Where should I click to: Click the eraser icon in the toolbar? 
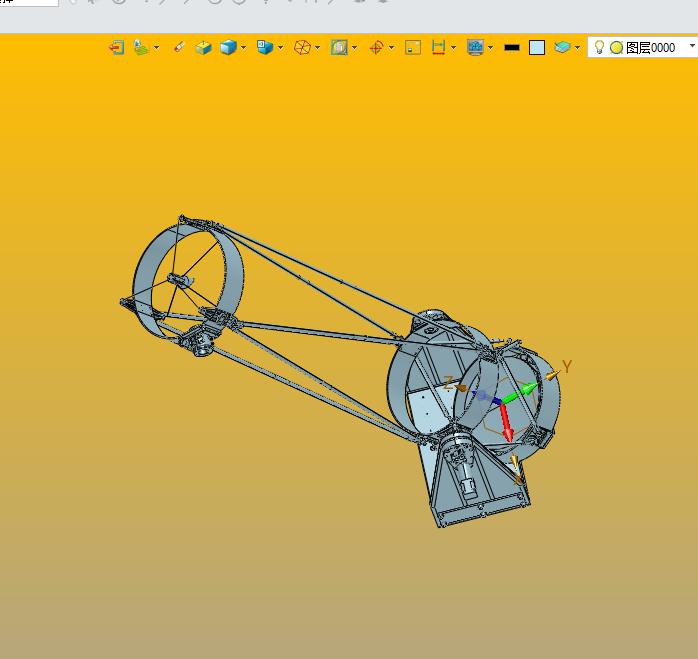[x=179, y=47]
